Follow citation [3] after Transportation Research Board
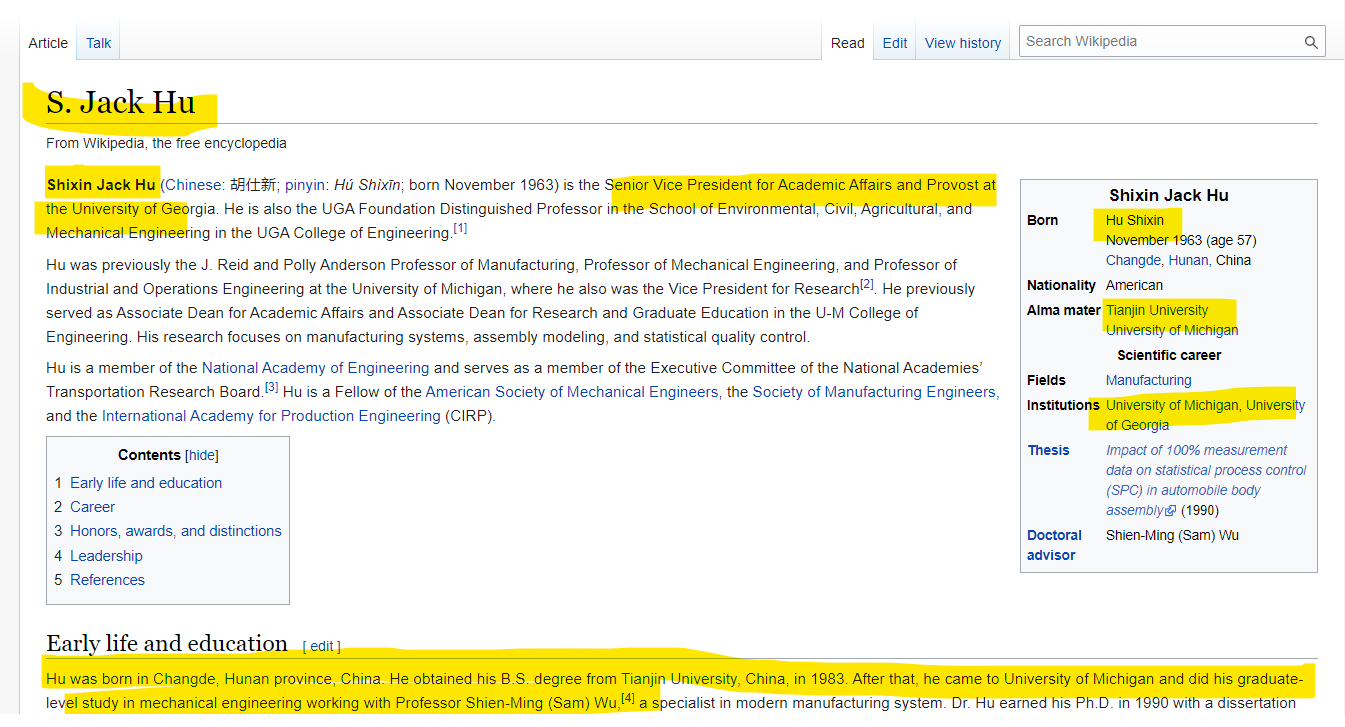Viewport: 1345px width, 727px height. tap(271, 388)
